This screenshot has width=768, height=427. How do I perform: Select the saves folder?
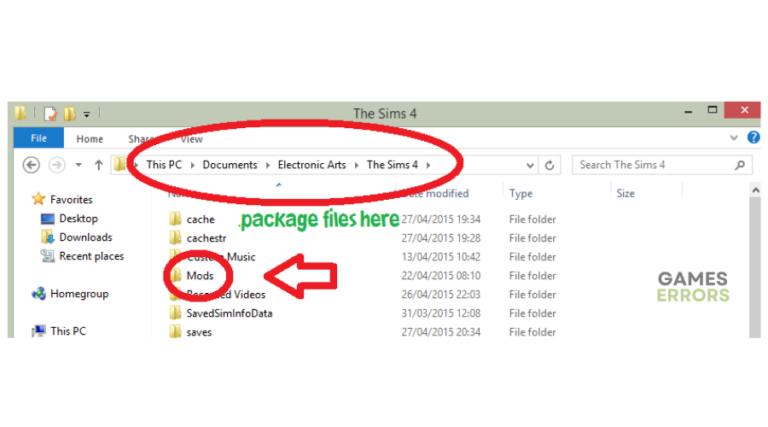coord(199,332)
